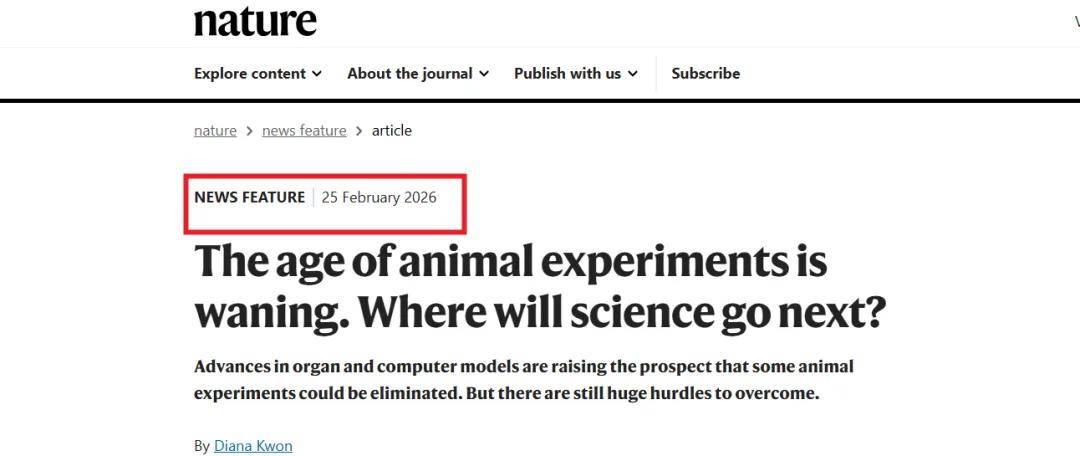Screen dimensions: 1080x456
Task: Open the Explore content menu label
Action: [x=250, y=73]
